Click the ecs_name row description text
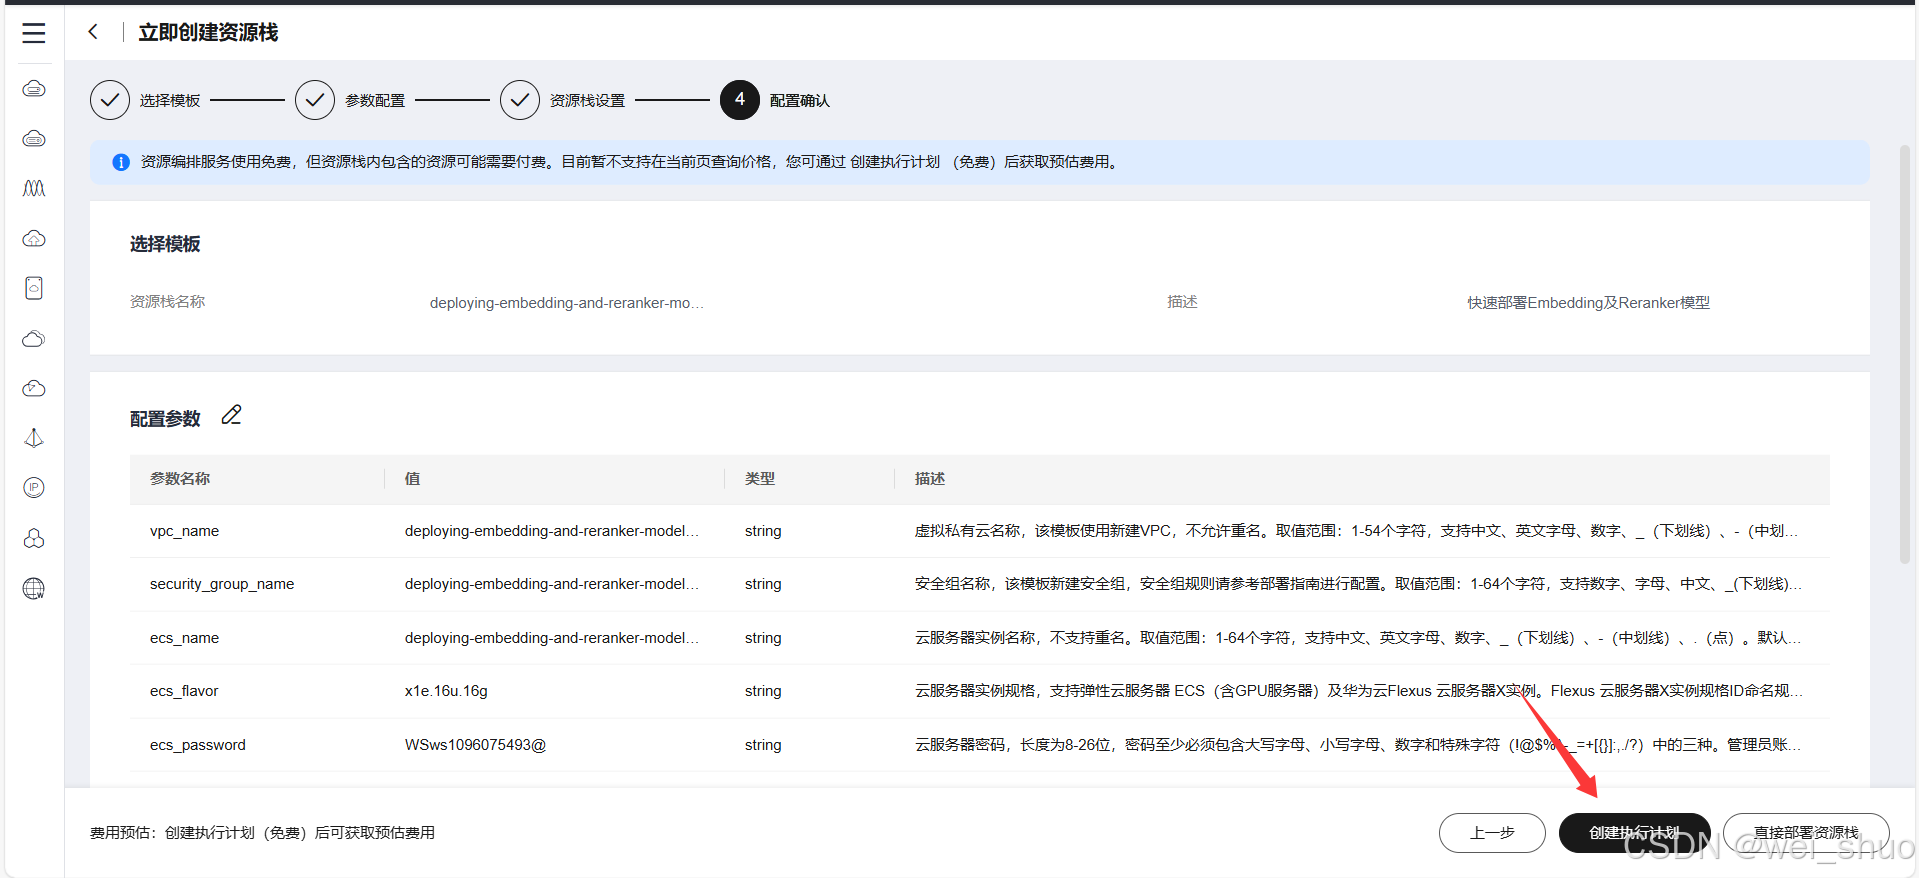Viewport: 1919px width, 878px height. click(x=1358, y=638)
